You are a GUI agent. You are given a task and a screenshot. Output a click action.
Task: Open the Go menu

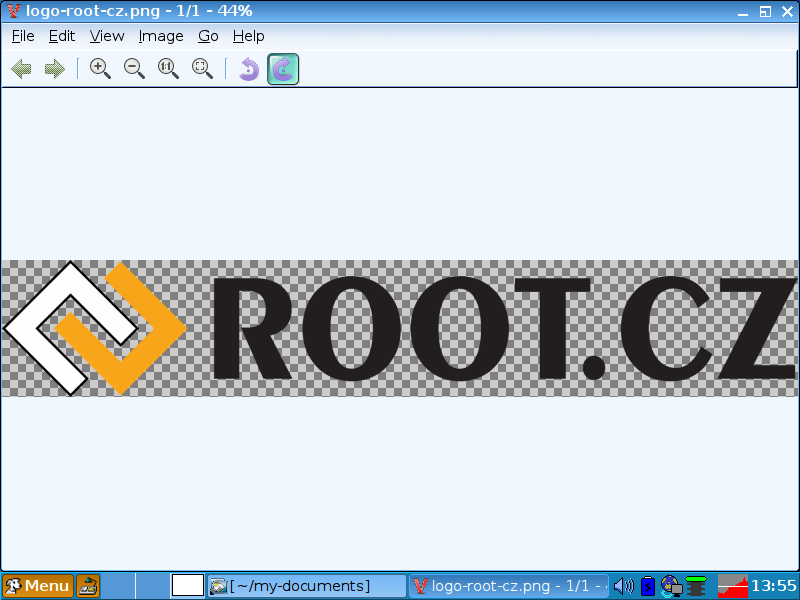(208, 36)
